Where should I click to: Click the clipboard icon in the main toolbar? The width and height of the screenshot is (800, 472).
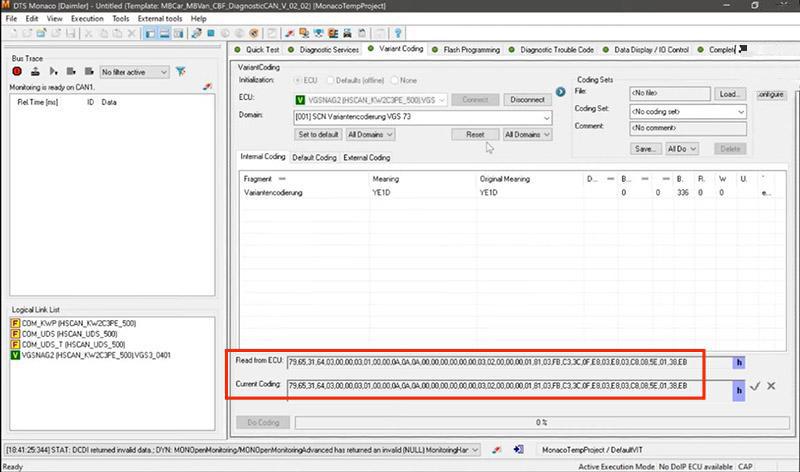click(x=362, y=33)
